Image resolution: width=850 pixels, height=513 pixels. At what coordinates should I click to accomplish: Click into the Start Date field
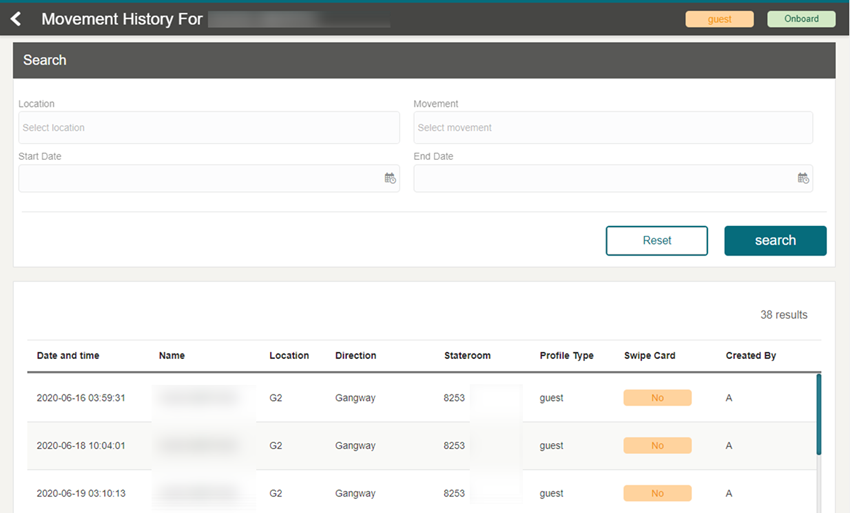click(x=209, y=178)
